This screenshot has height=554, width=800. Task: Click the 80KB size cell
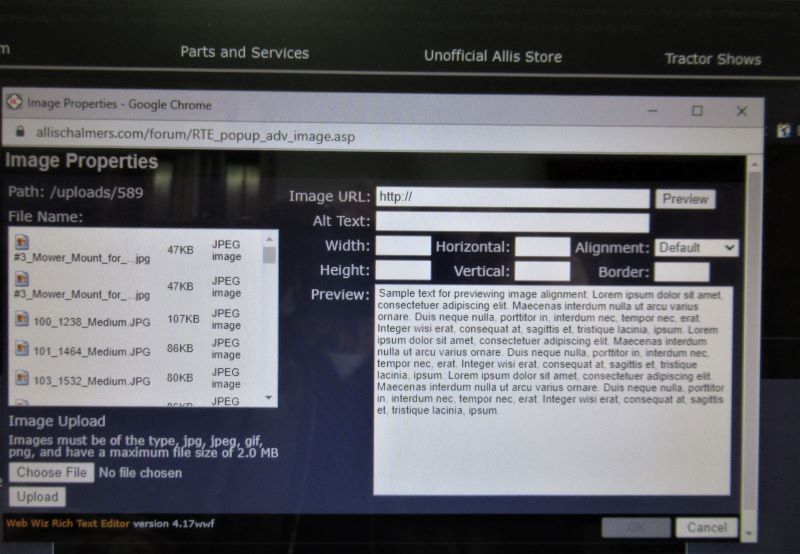[x=180, y=378]
